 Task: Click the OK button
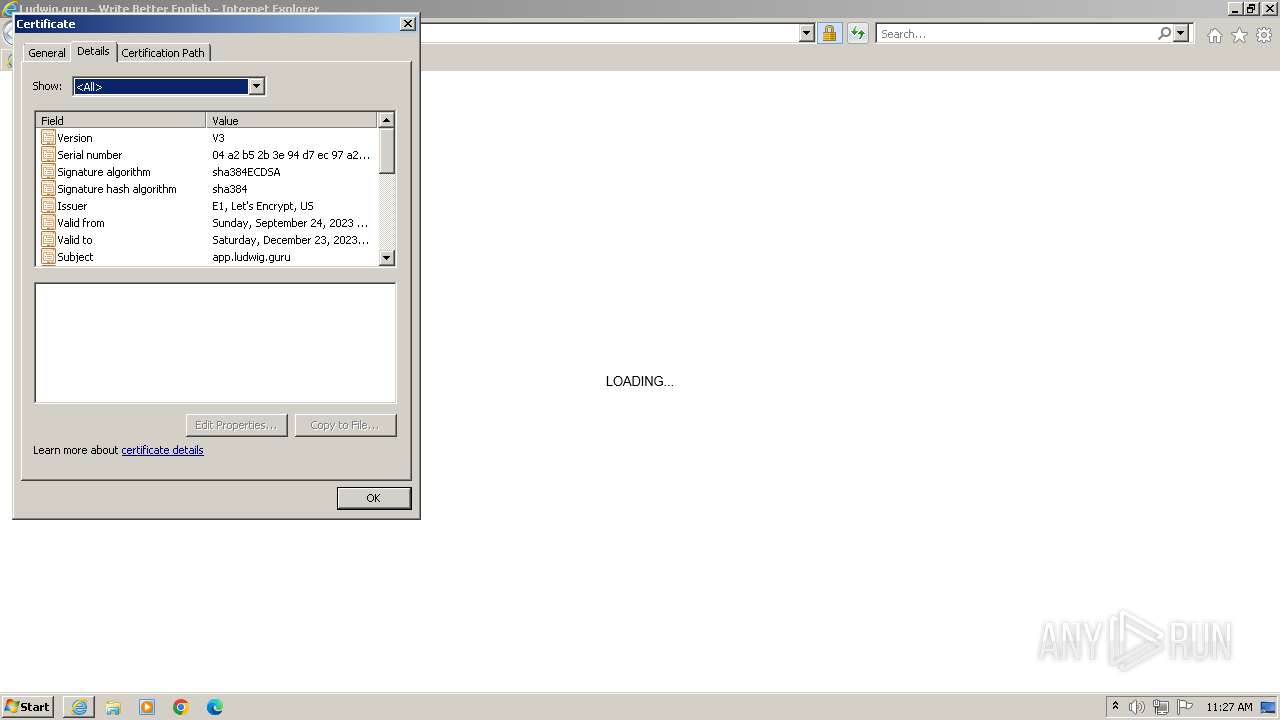point(373,498)
